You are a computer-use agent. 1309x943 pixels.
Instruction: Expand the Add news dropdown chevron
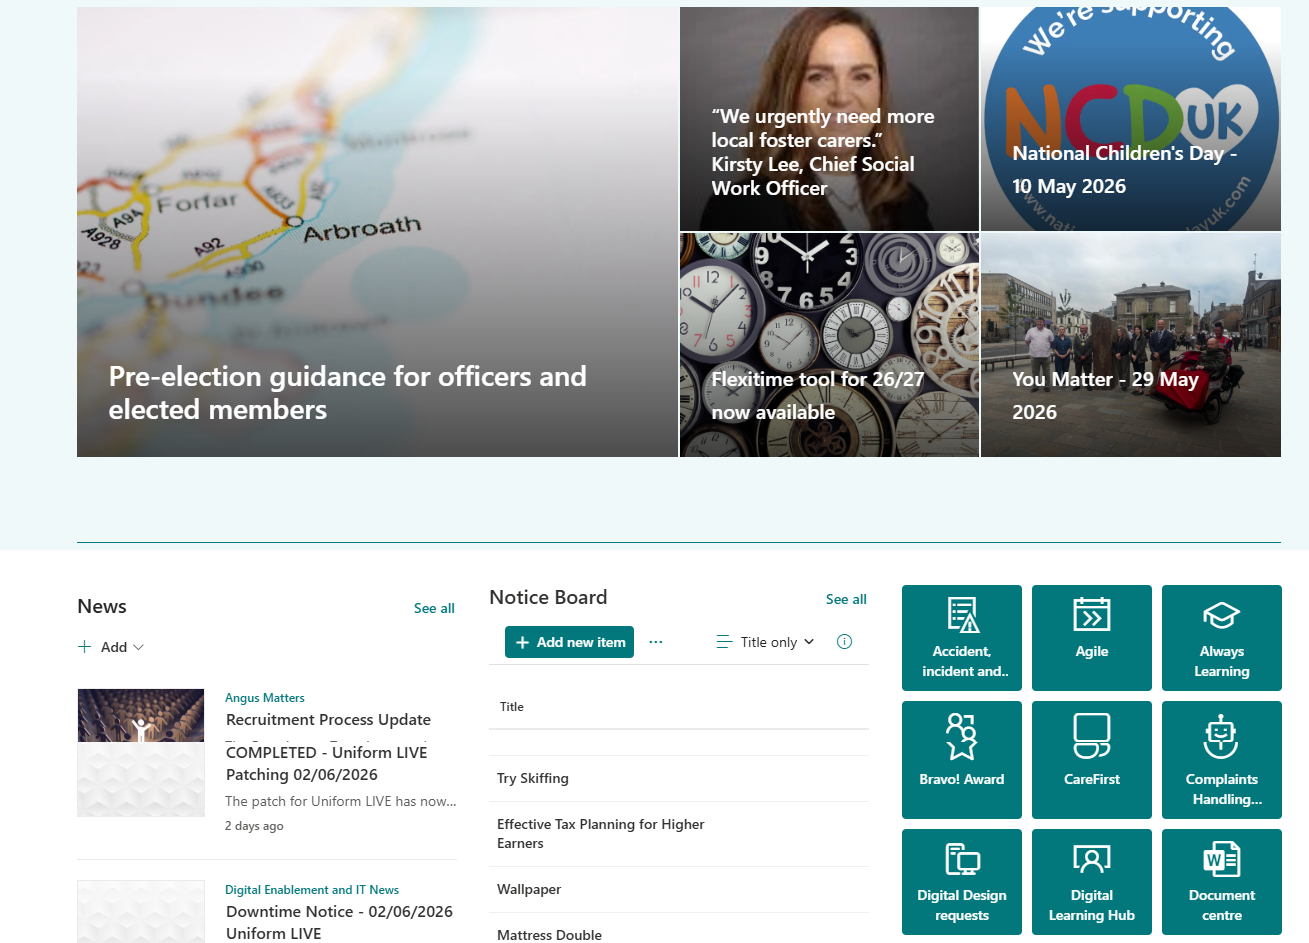(x=138, y=647)
